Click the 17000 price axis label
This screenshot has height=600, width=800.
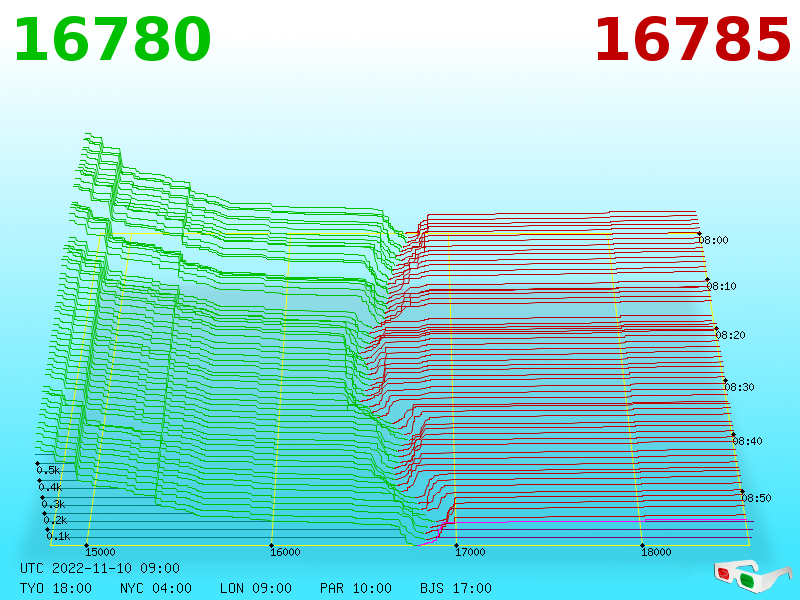[x=470, y=552]
